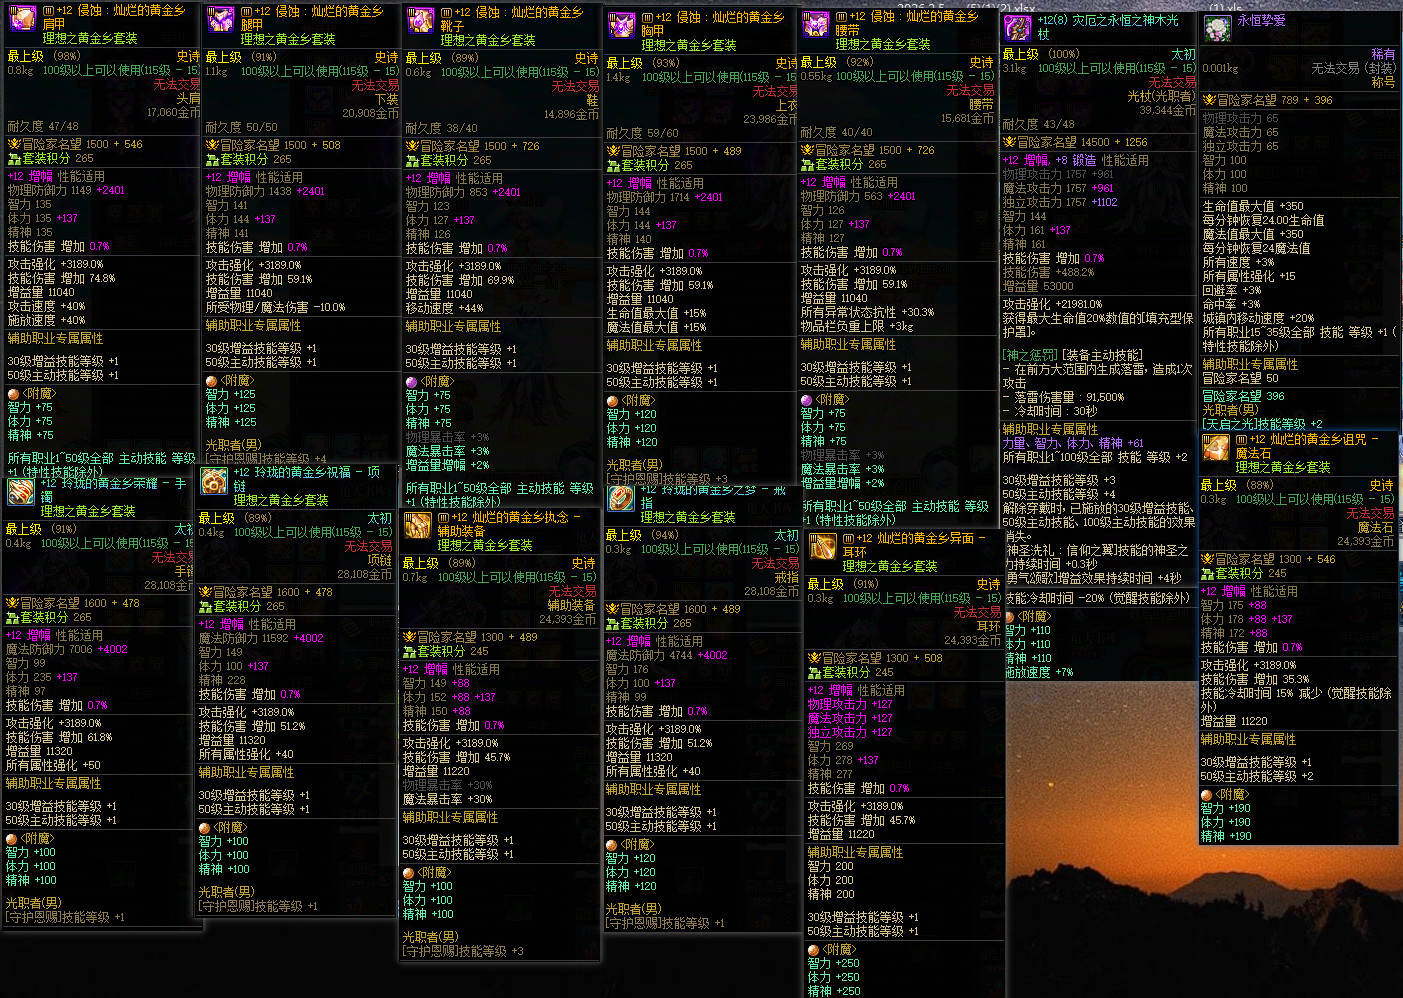Click the enchant orb in the shoulder panel
The width and height of the screenshot is (1403, 998).
click(13, 394)
